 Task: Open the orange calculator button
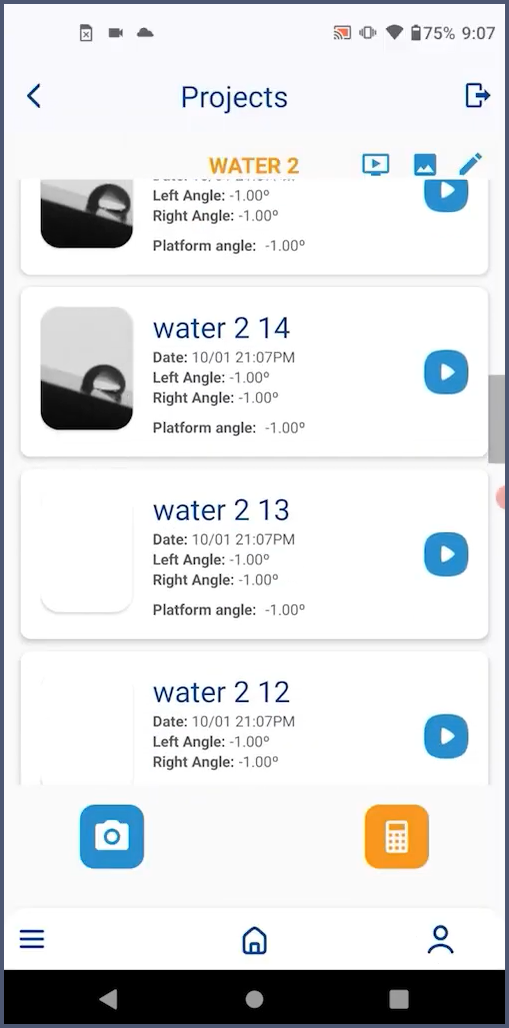(x=396, y=837)
